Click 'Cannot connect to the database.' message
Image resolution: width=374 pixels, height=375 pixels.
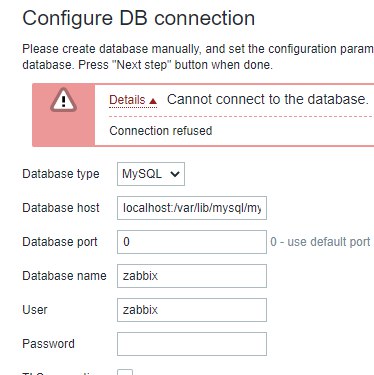pyautogui.click(x=268, y=100)
